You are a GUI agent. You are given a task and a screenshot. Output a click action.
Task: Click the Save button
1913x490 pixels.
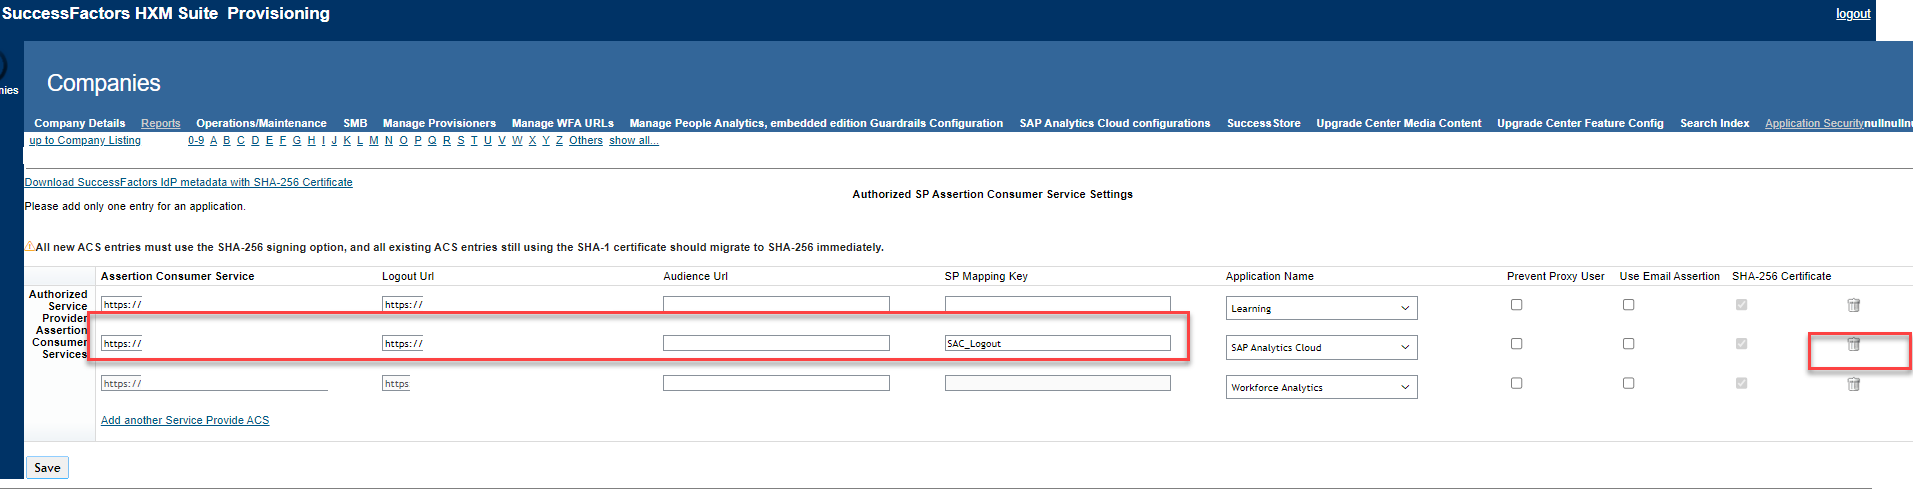(47, 467)
